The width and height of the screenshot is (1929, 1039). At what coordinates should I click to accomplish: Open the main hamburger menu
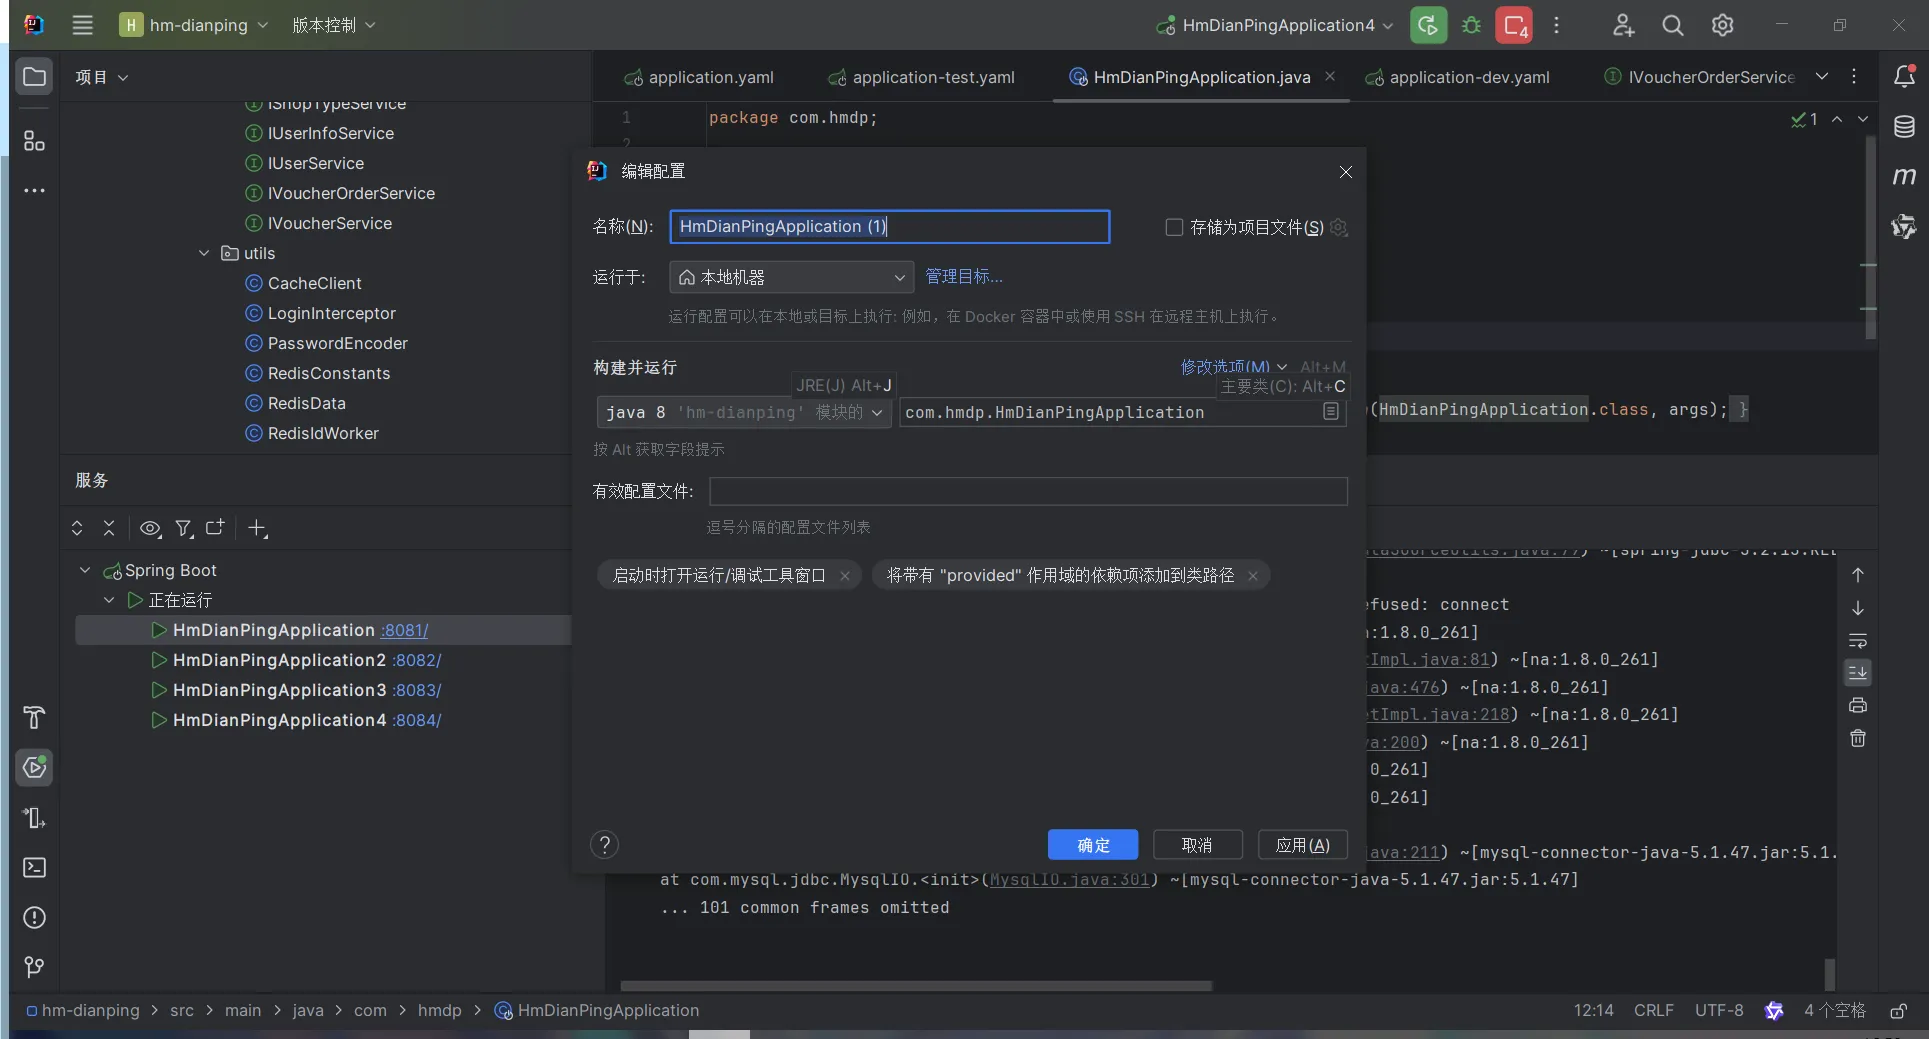(83, 25)
